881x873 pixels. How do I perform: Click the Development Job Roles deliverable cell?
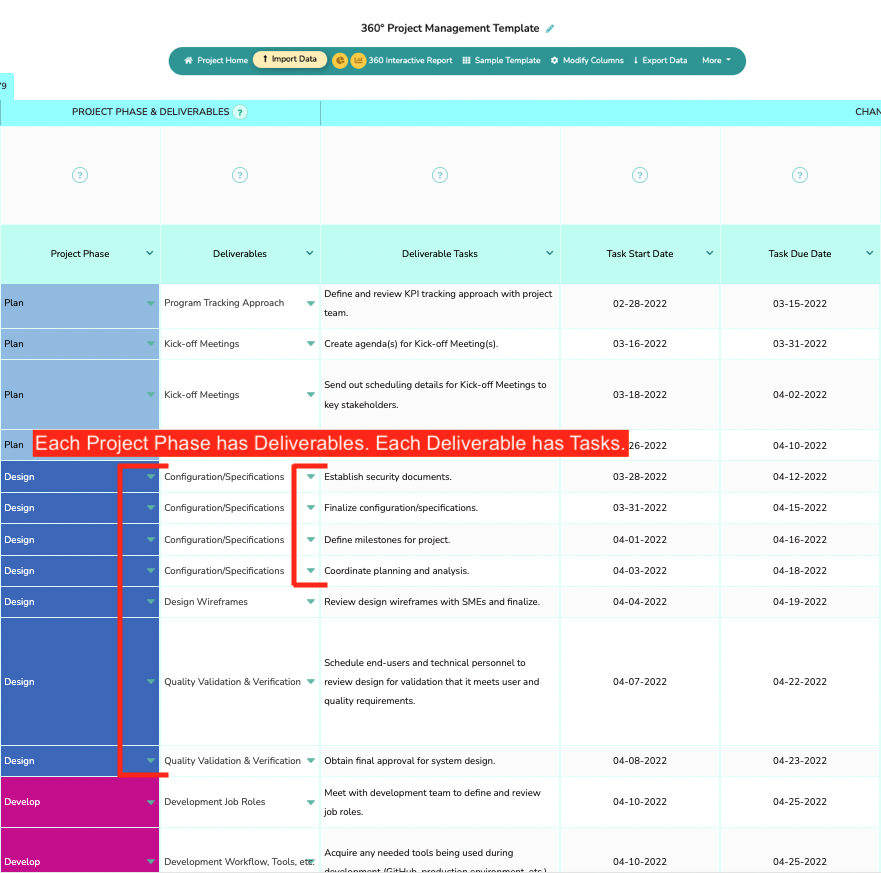(240, 802)
